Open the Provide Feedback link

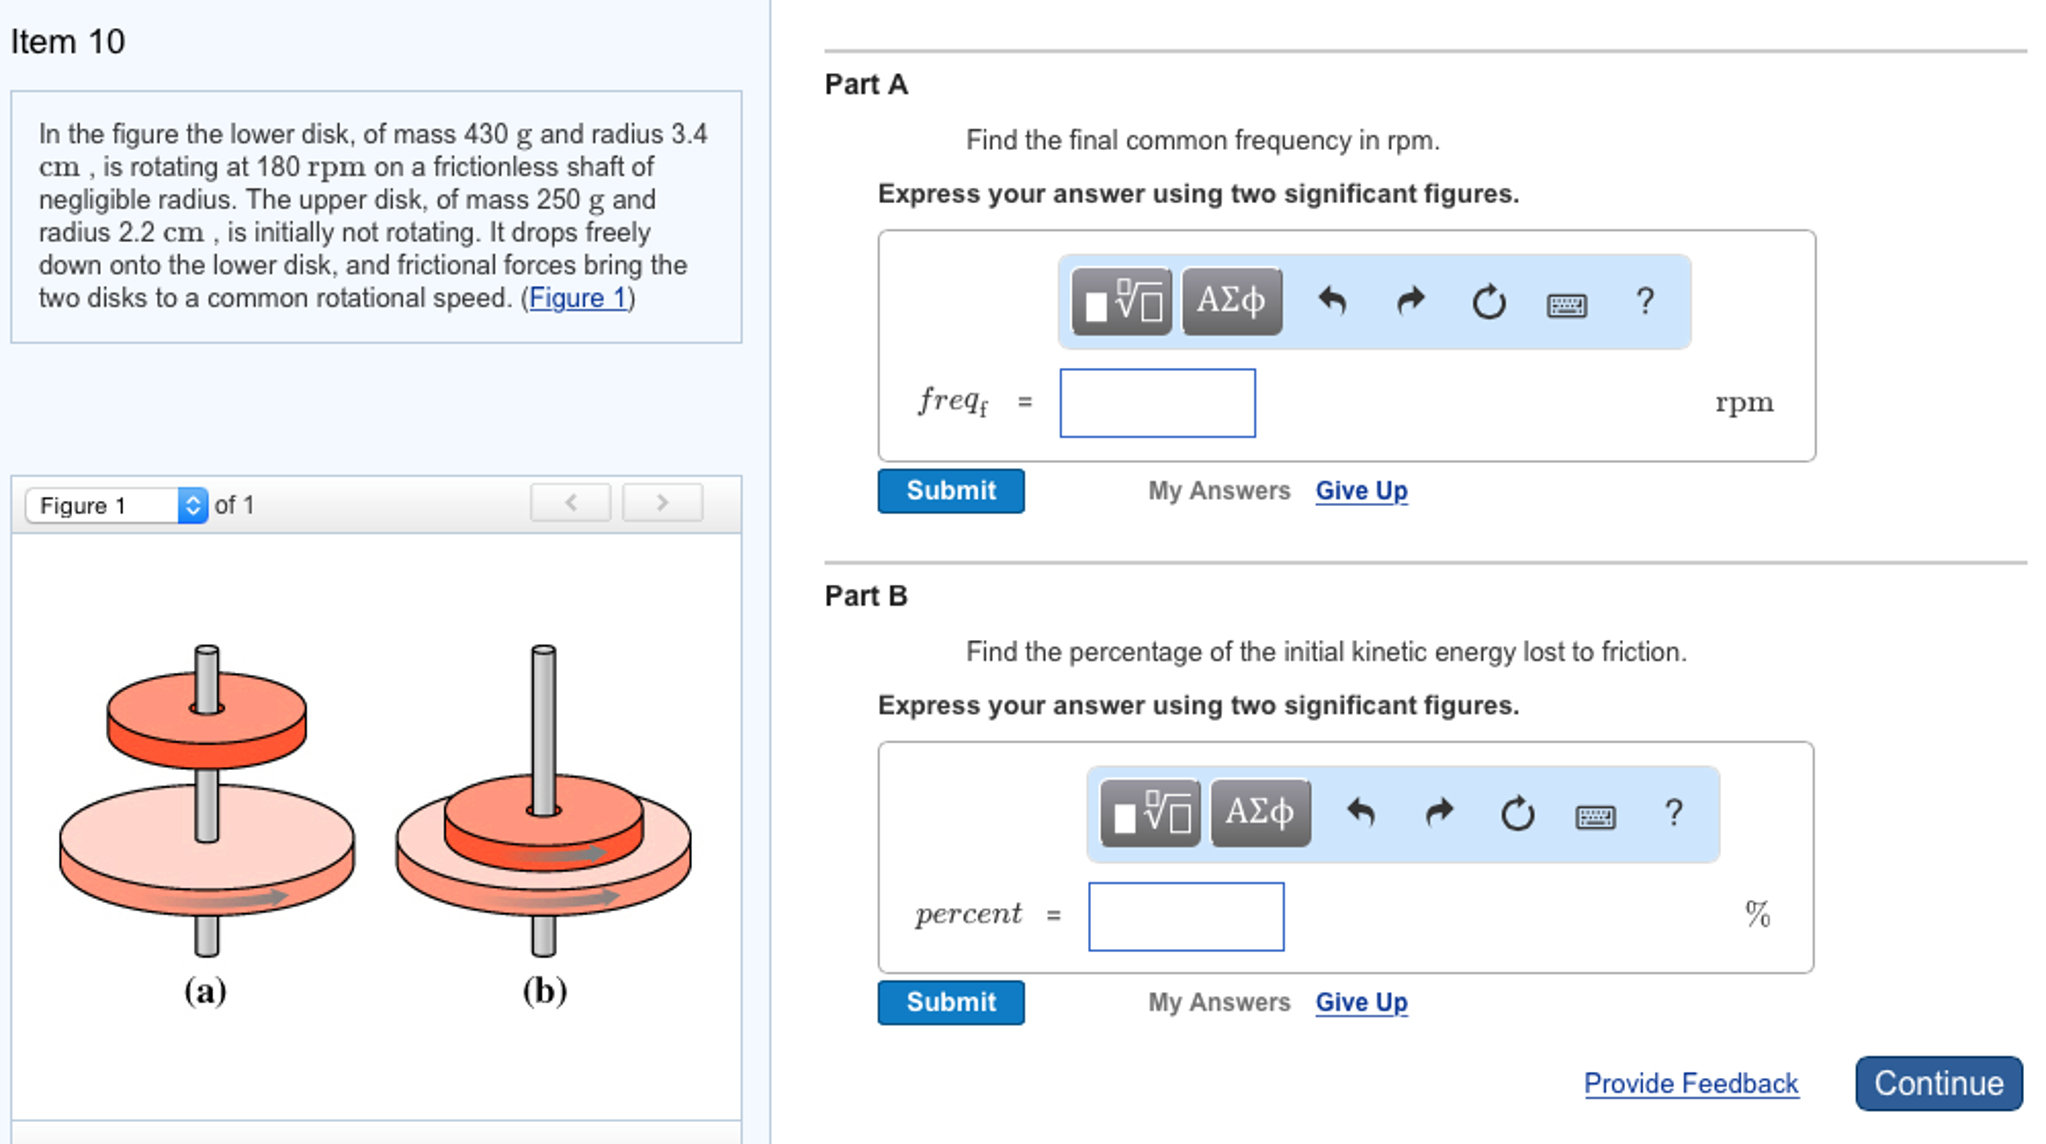tap(1690, 1083)
